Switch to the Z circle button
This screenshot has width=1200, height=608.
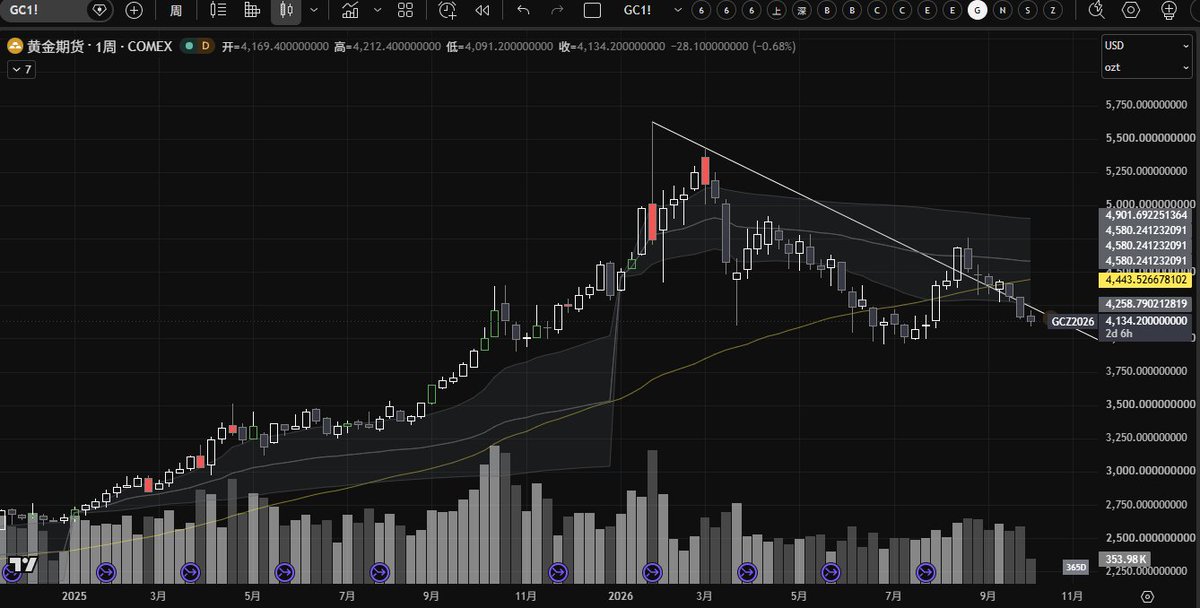pyautogui.click(x=1053, y=10)
